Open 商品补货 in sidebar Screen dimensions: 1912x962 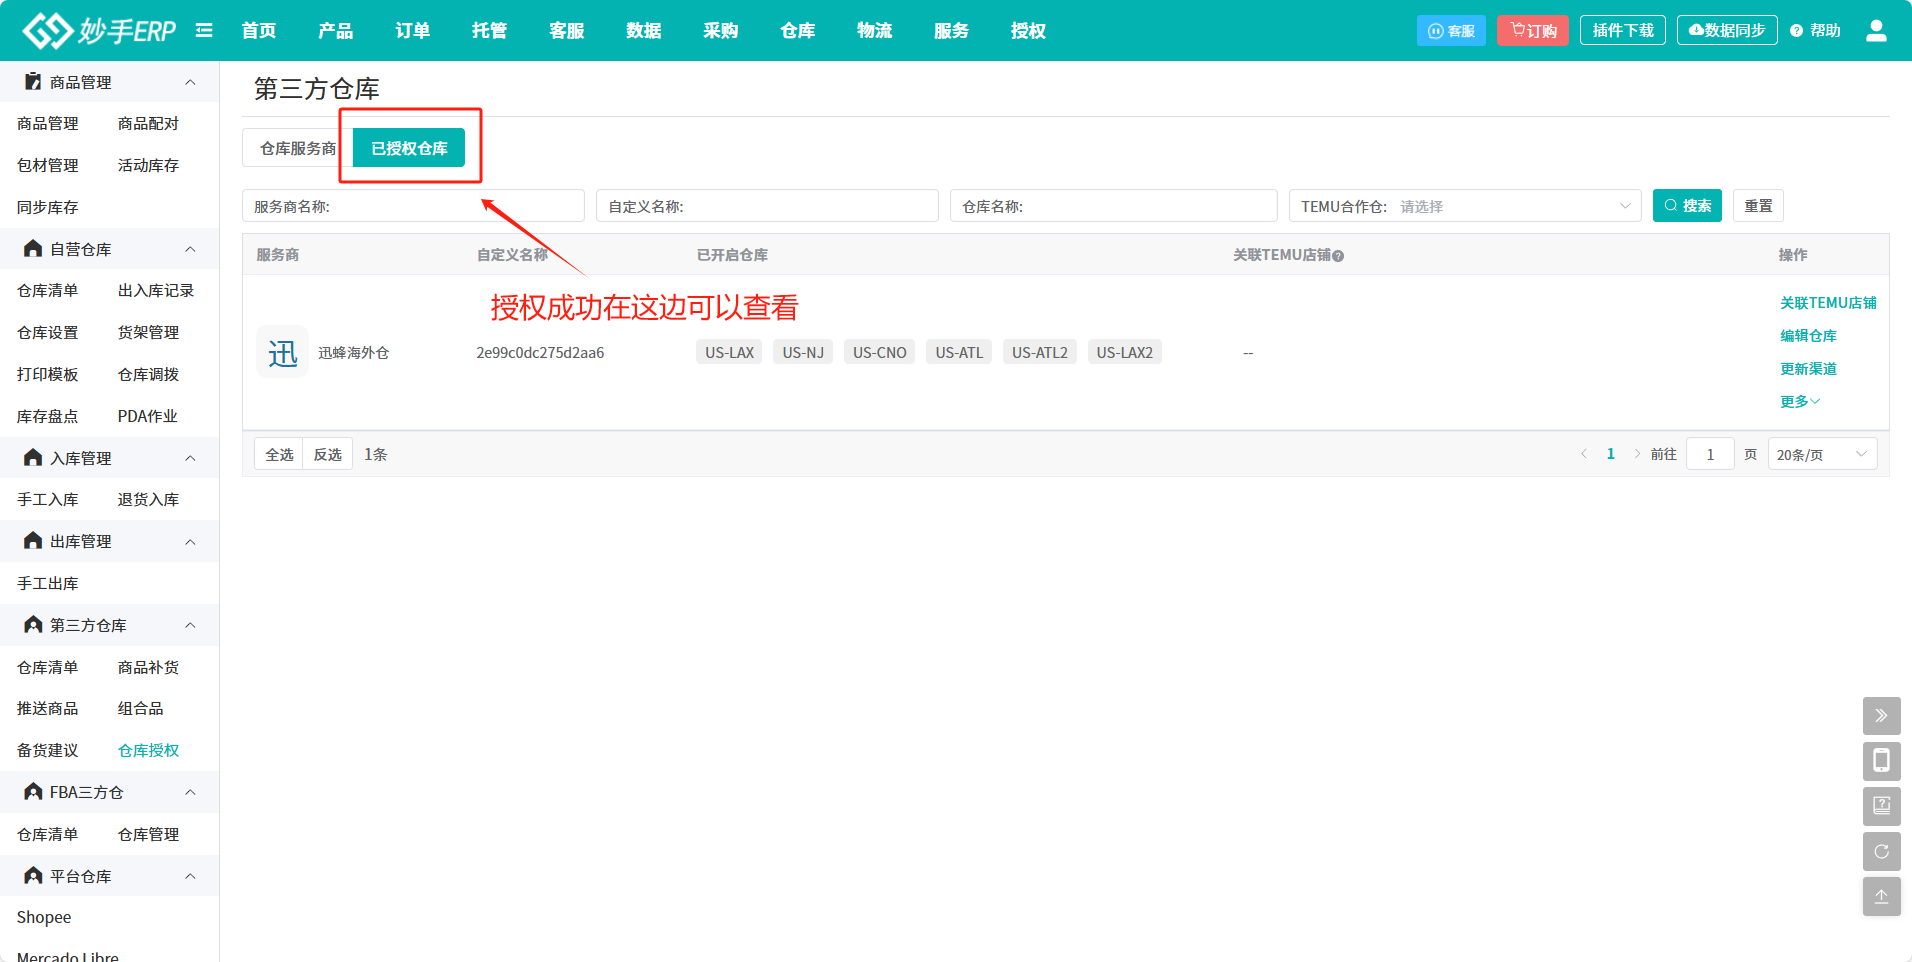(x=148, y=667)
